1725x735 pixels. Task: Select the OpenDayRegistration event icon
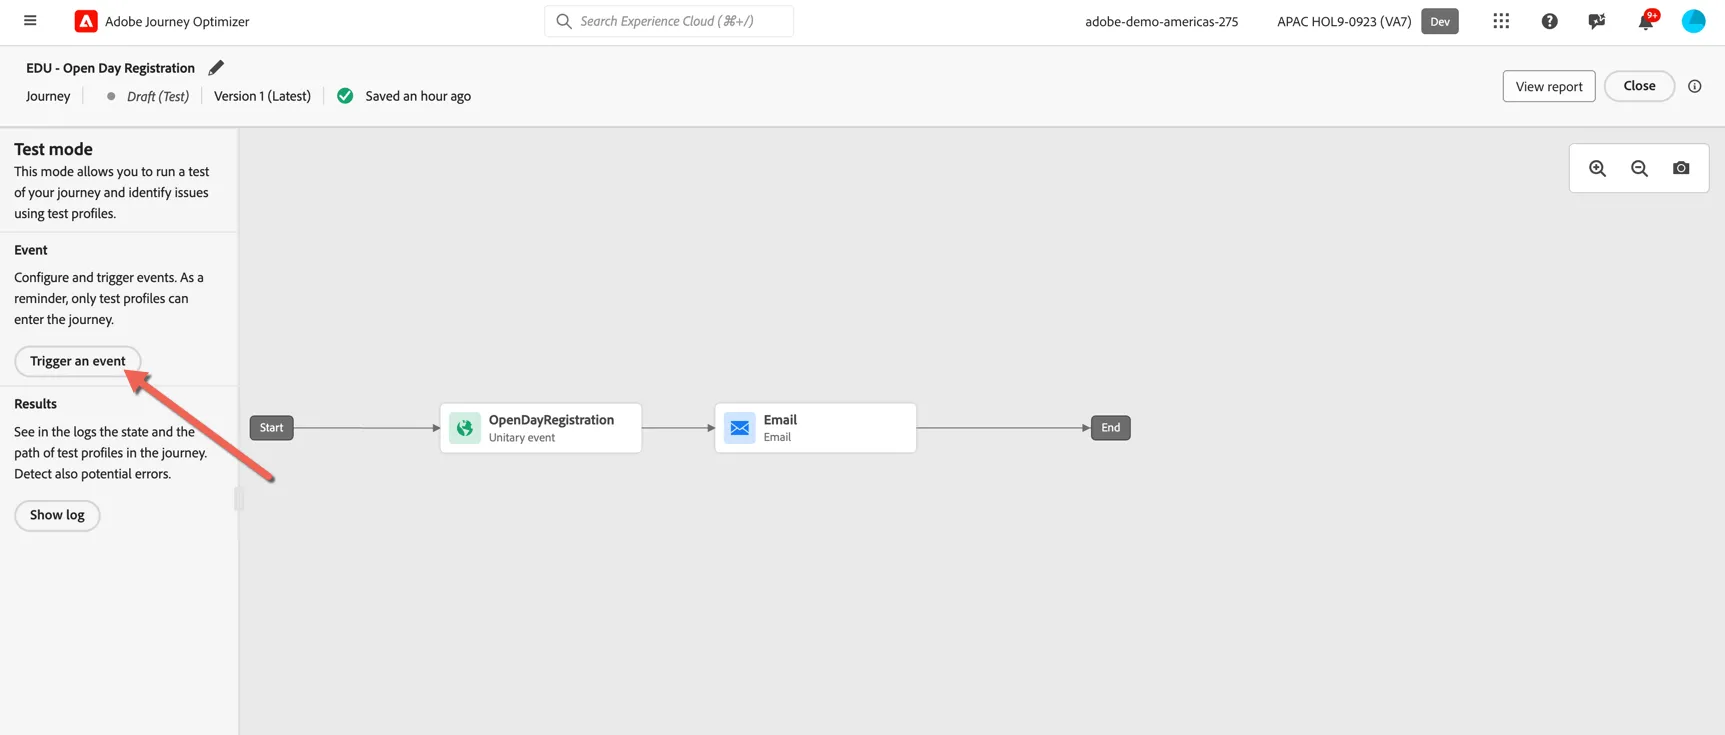465,428
